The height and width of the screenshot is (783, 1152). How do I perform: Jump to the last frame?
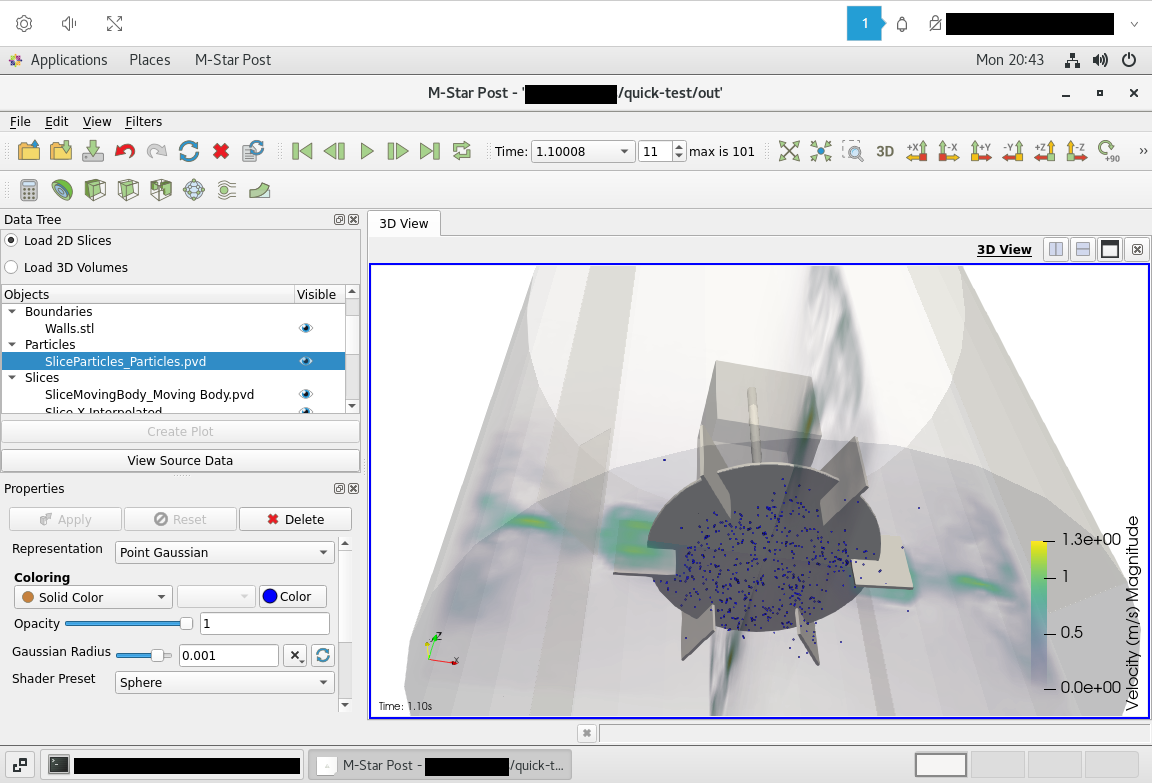[430, 151]
